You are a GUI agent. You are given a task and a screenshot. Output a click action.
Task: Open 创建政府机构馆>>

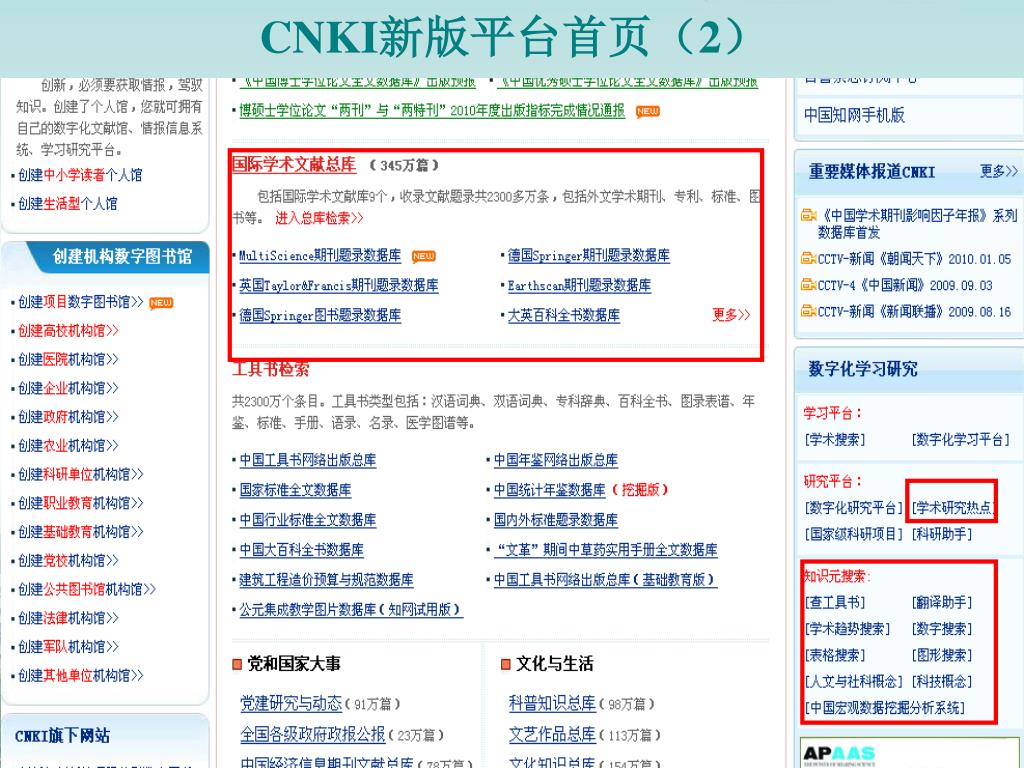68,417
